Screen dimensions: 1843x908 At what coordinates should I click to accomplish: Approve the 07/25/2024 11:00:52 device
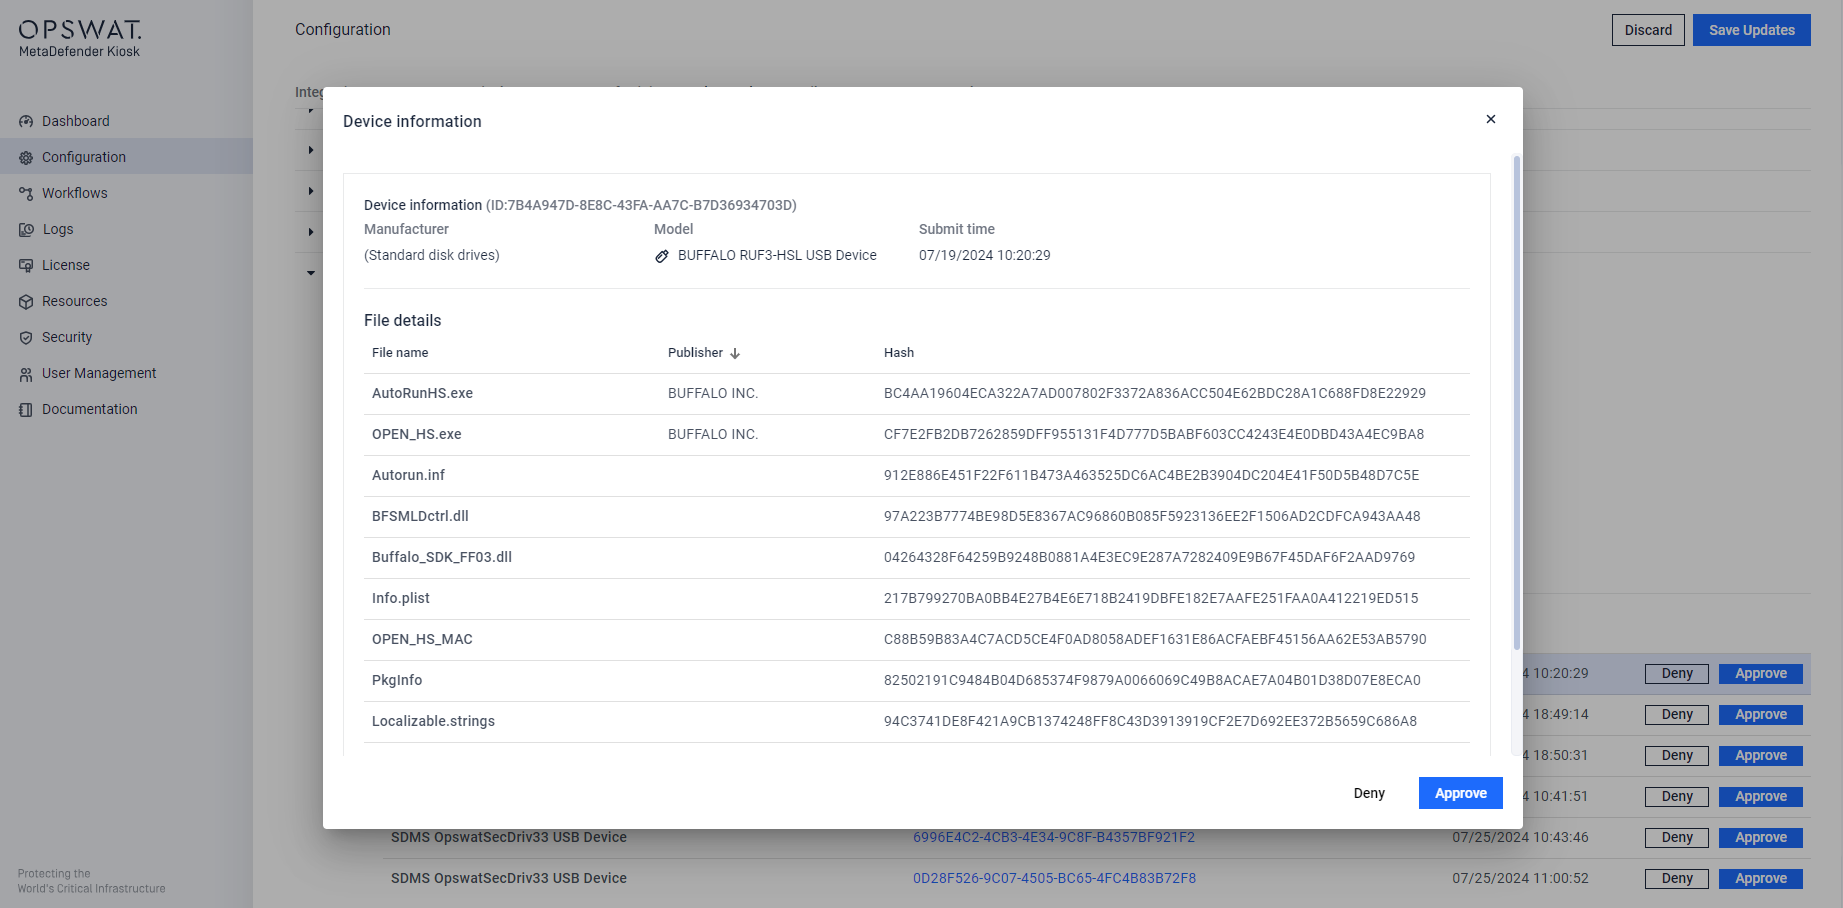pos(1761,879)
